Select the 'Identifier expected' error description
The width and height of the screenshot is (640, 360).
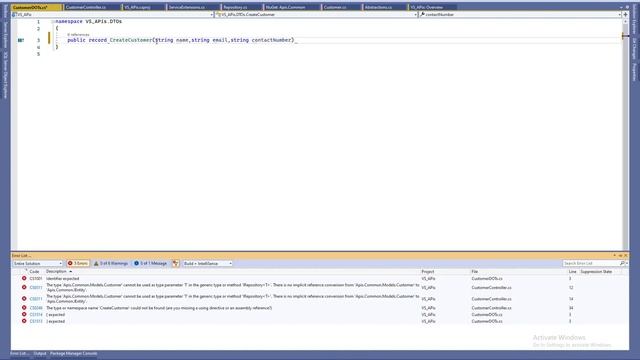[x=62, y=278]
